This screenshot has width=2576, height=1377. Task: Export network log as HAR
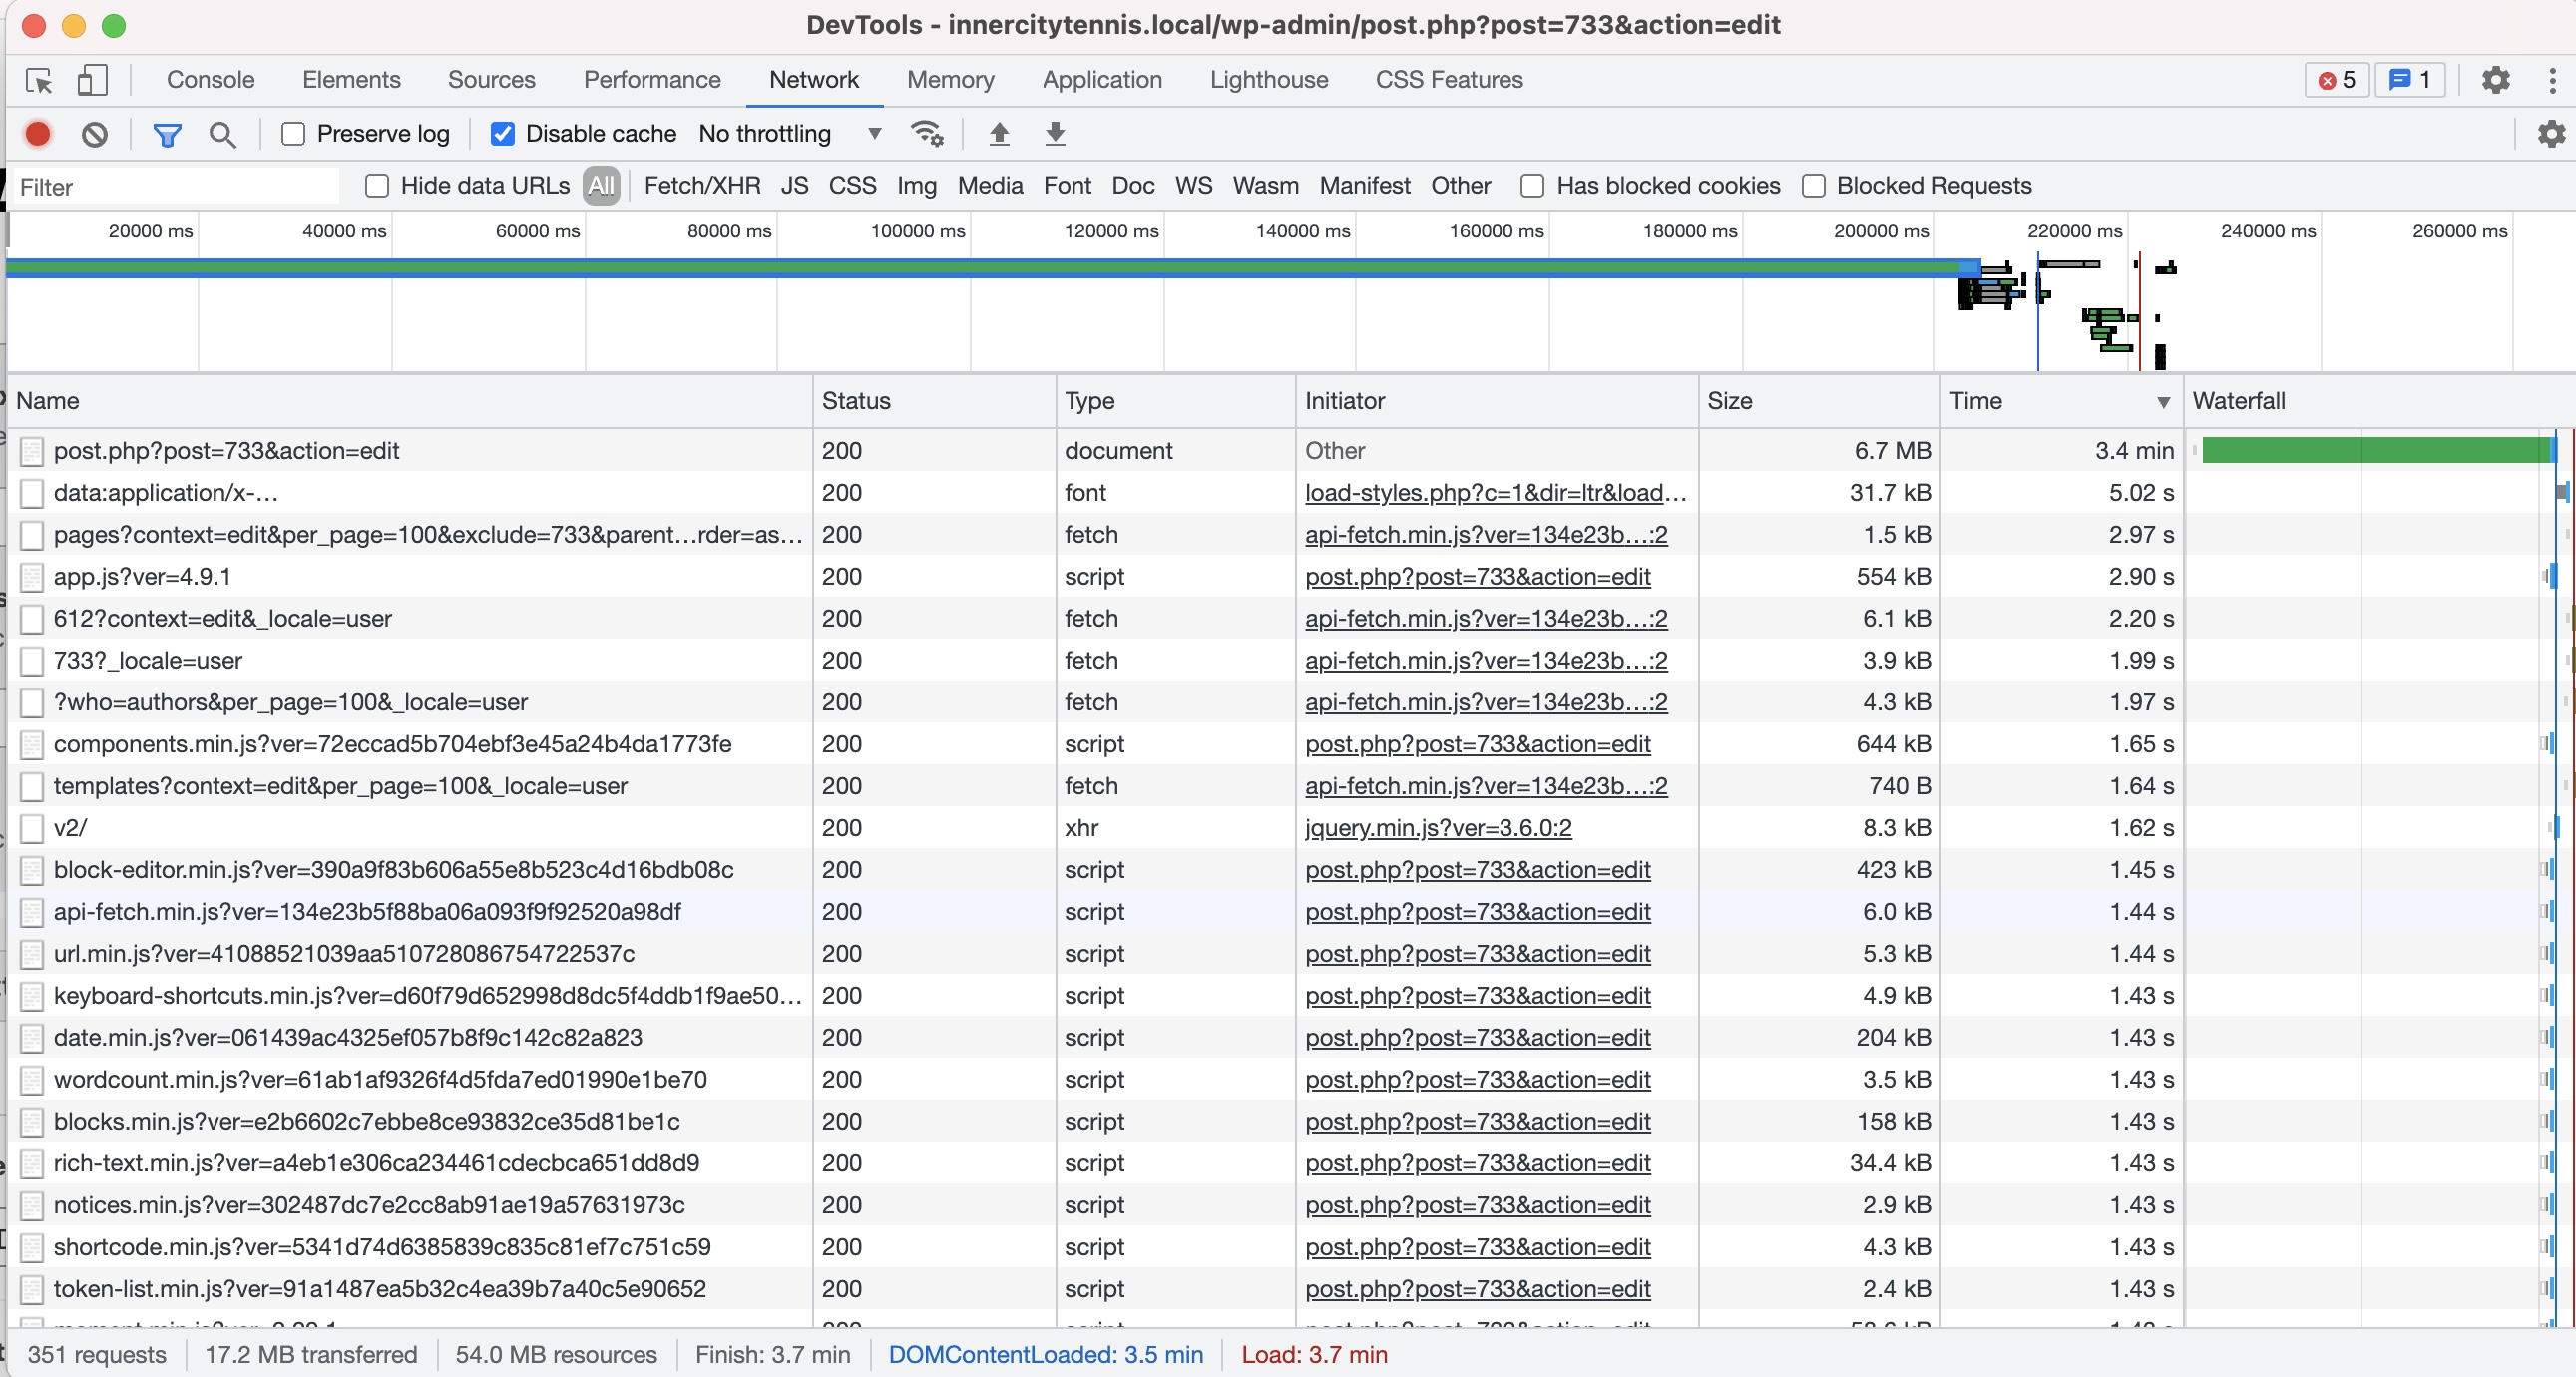[1055, 134]
